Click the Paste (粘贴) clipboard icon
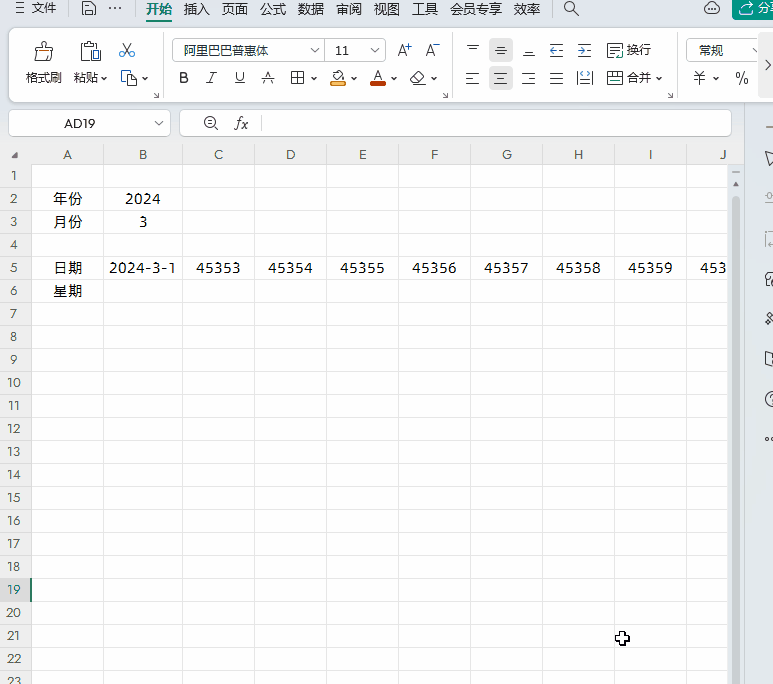Image resolution: width=773 pixels, height=684 pixels. pos(90,51)
